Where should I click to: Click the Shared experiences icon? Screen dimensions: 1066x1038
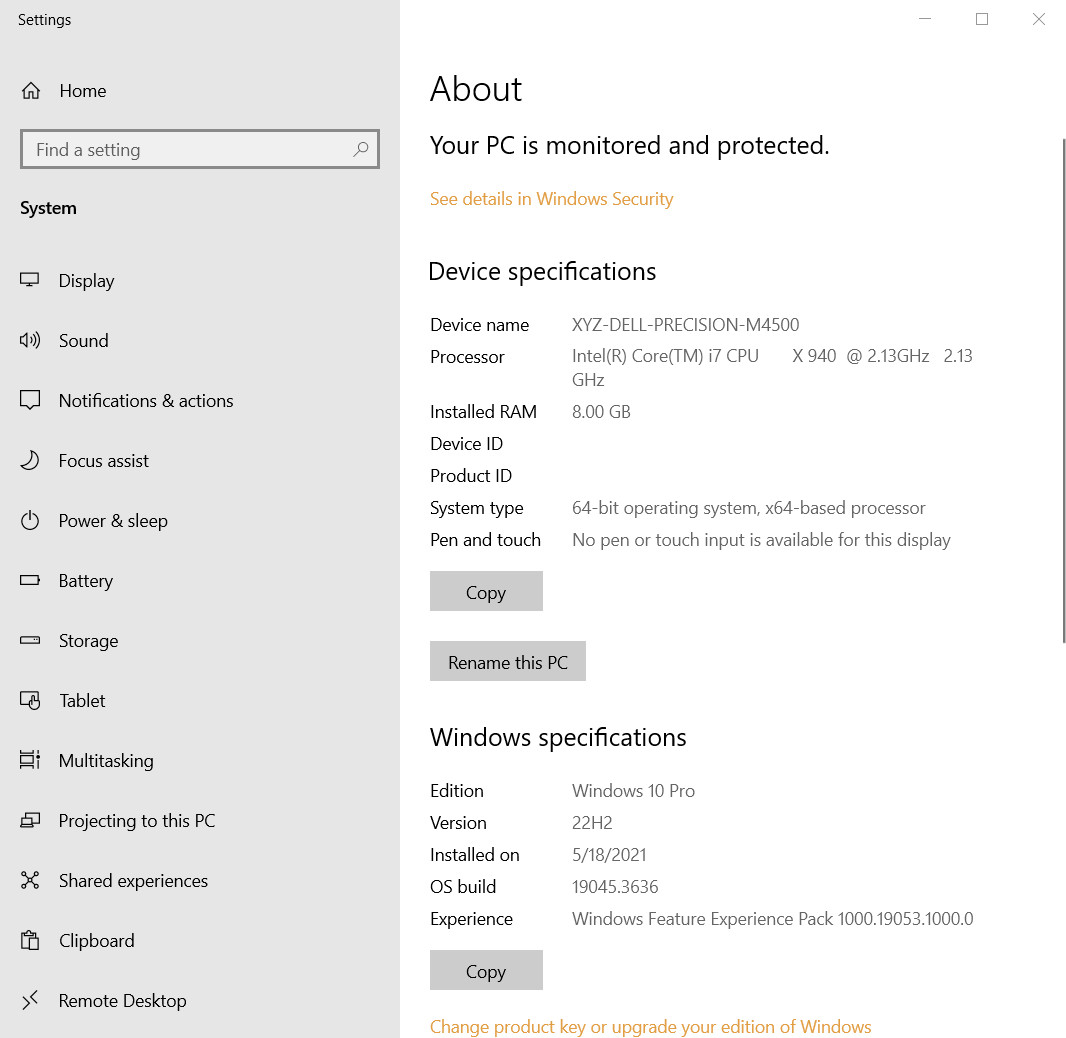point(30,880)
